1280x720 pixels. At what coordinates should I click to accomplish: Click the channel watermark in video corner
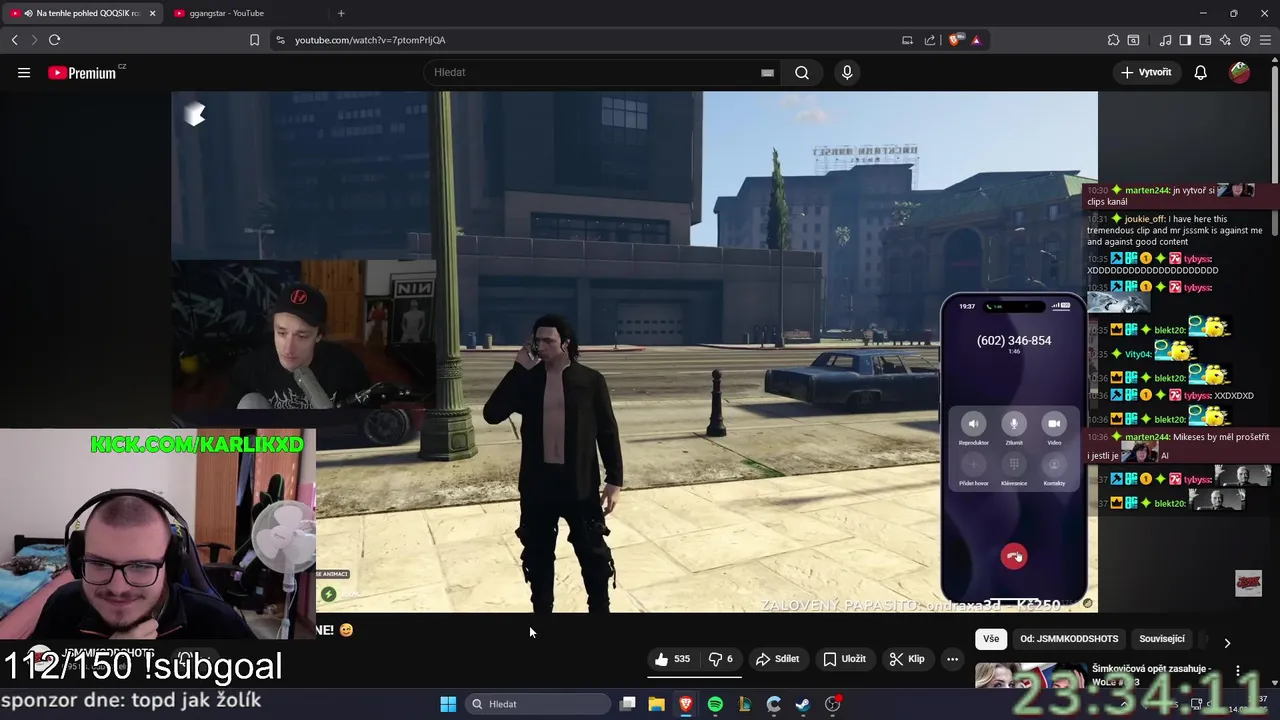(x=1248, y=583)
